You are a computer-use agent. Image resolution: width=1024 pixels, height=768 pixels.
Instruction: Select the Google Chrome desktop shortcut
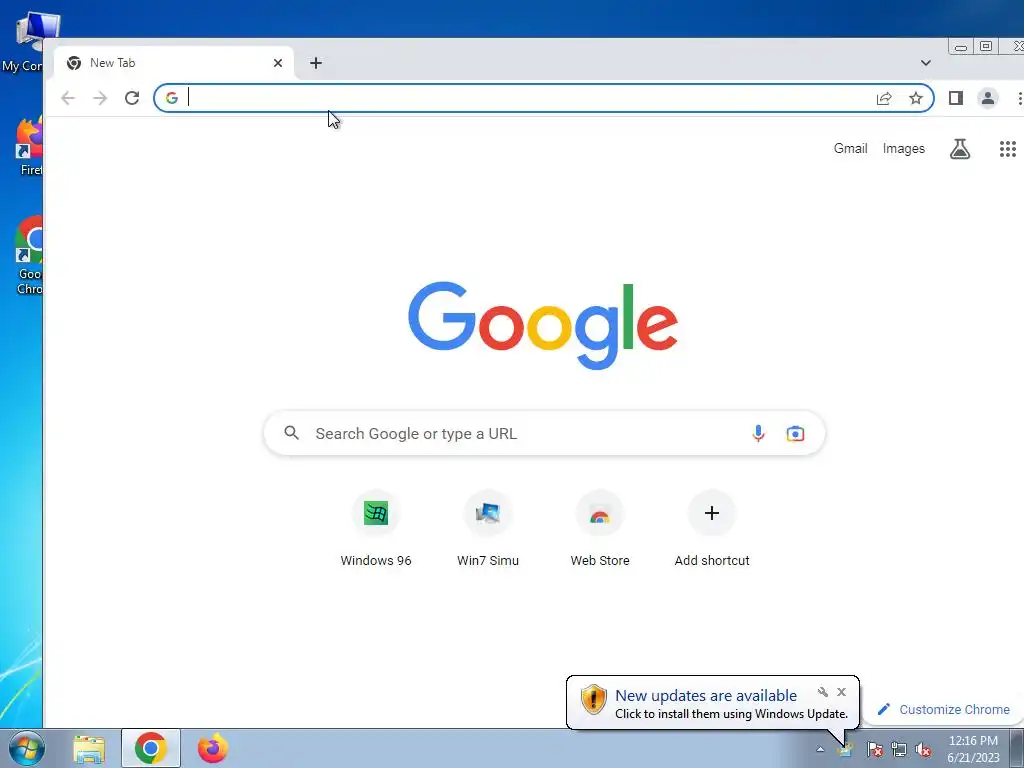tap(29, 255)
